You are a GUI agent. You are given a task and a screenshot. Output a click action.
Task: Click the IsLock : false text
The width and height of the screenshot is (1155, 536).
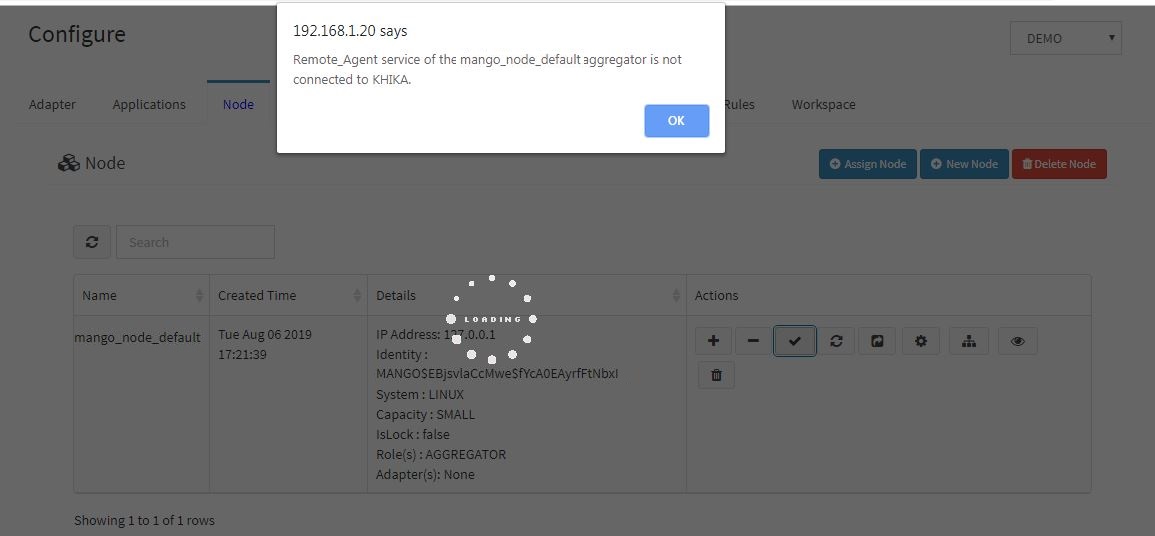[x=412, y=434]
